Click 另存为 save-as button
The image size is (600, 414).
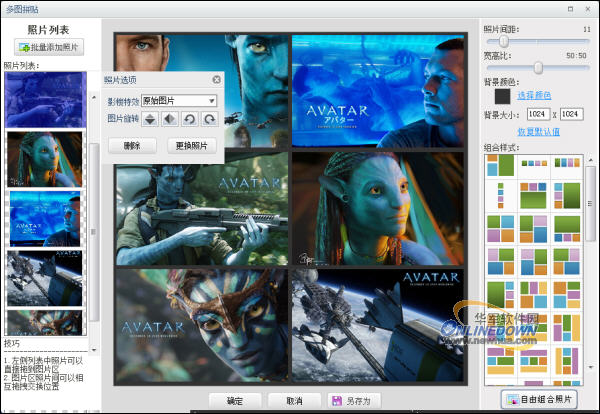(350, 400)
